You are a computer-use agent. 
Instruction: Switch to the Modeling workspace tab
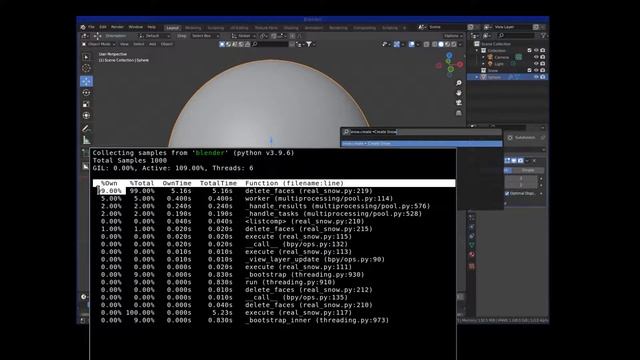pos(193,28)
